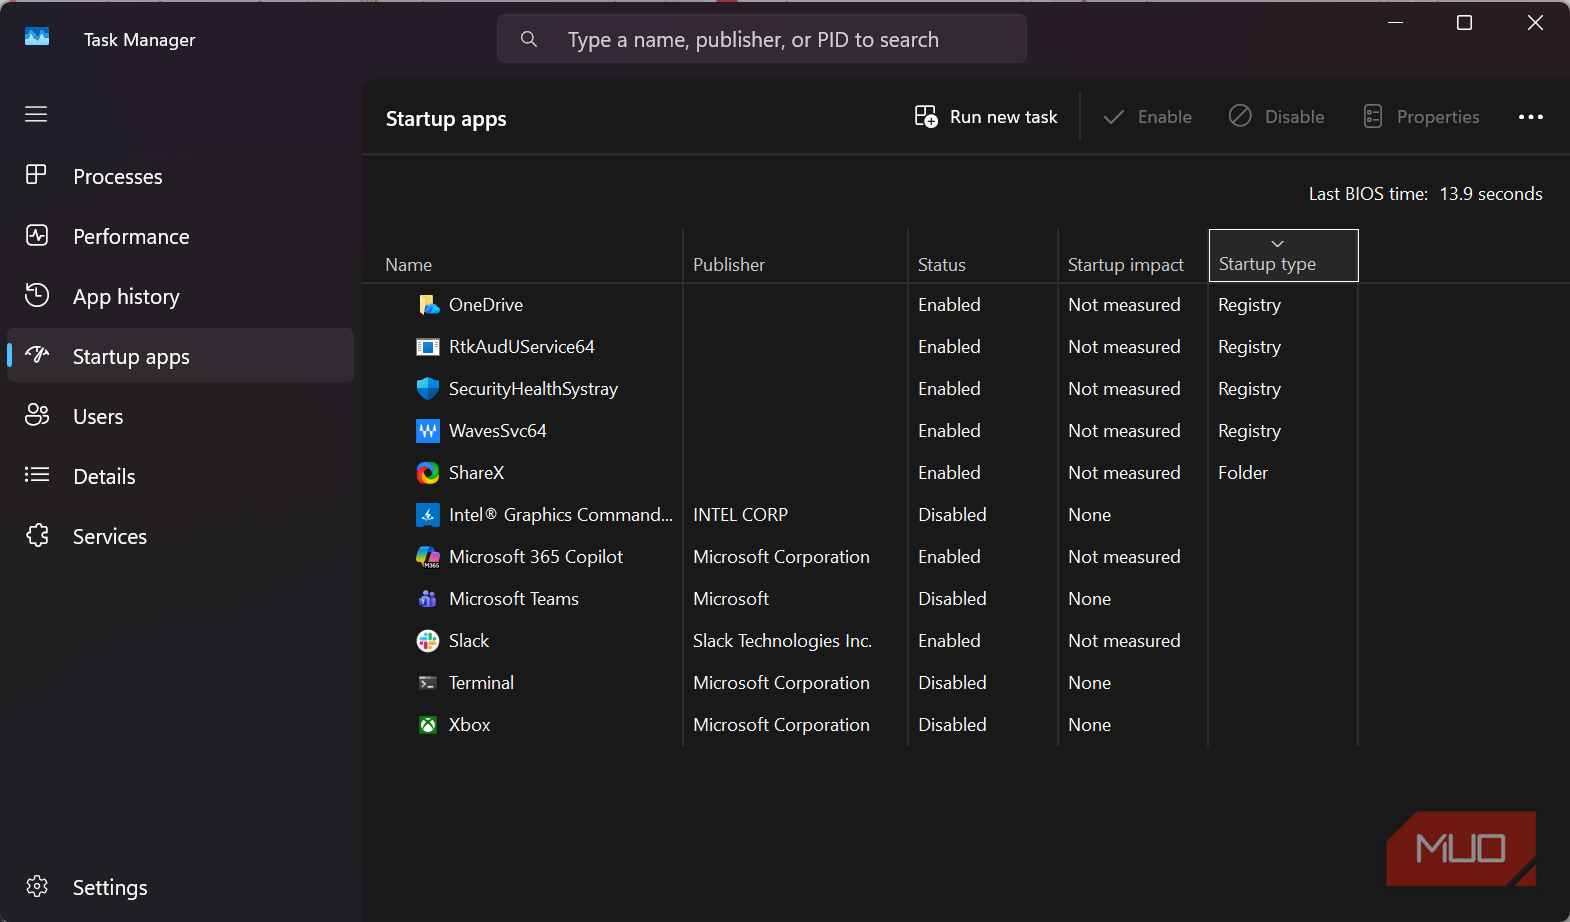This screenshot has width=1570, height=922.
Task: Select the Microsoft Teams app icon
Action: [x=428, y=599]
